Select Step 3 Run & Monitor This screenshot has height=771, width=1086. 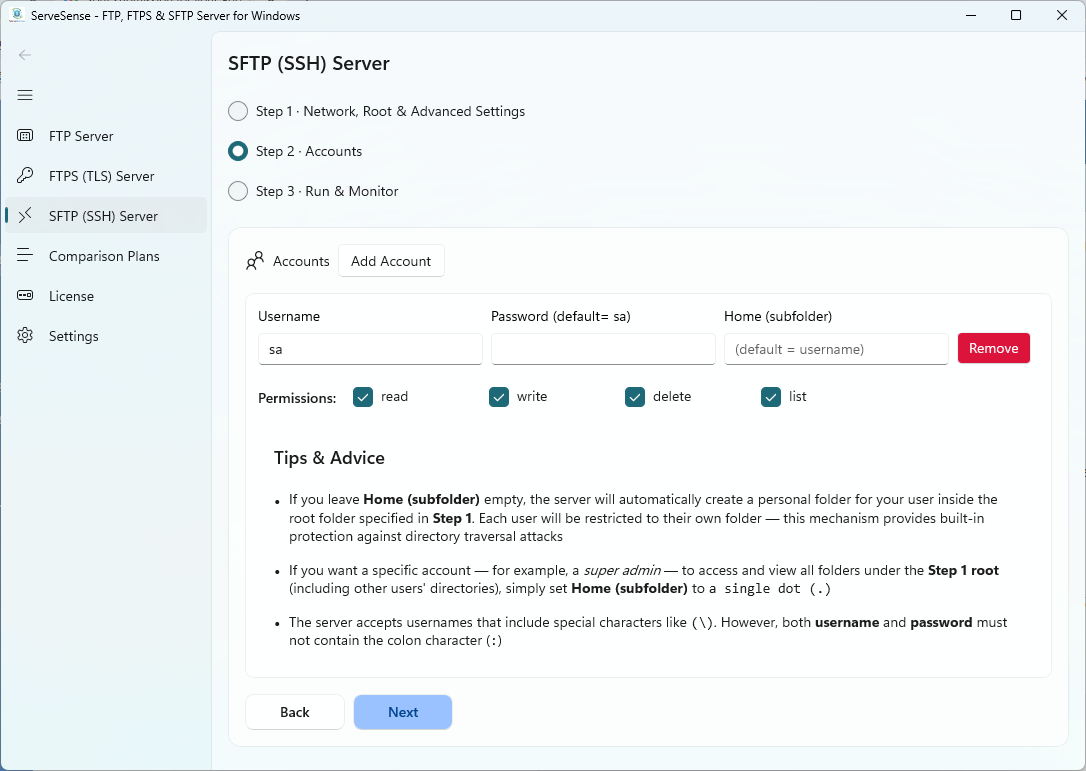point(238,191)
